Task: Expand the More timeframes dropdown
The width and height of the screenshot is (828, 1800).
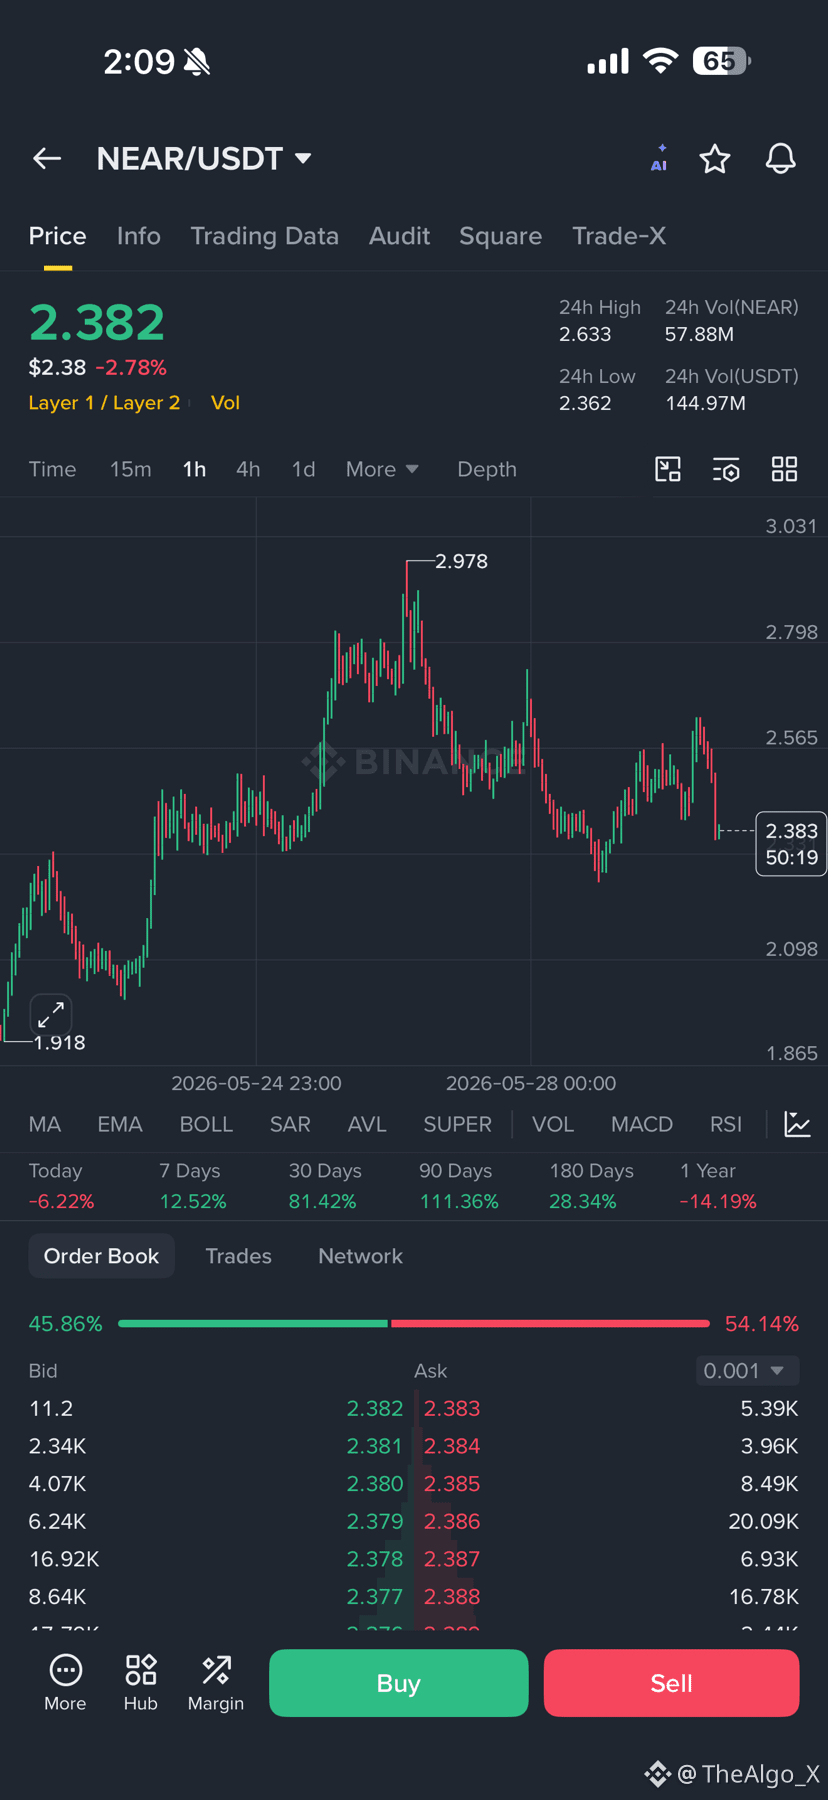Action: pyautogui.click(x=382, y=469)
